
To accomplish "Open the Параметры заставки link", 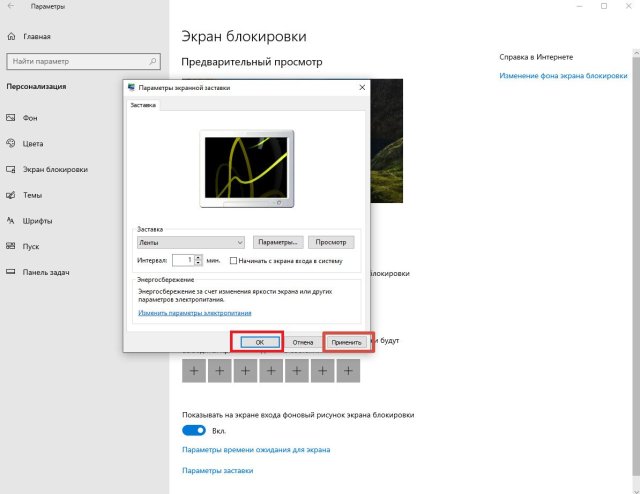I will [x=217, y=469].
